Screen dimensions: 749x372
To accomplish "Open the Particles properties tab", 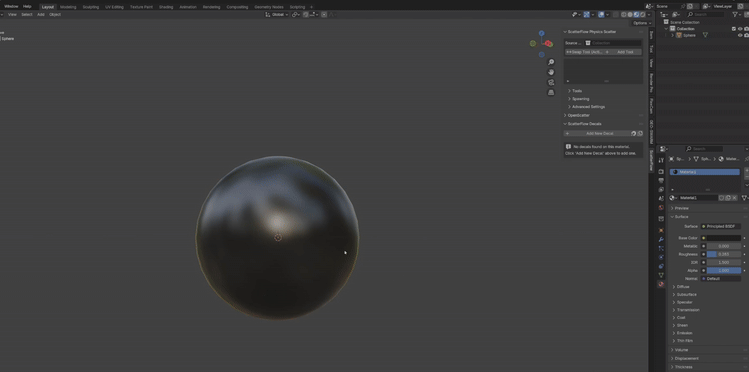I will tap(661, 248).
